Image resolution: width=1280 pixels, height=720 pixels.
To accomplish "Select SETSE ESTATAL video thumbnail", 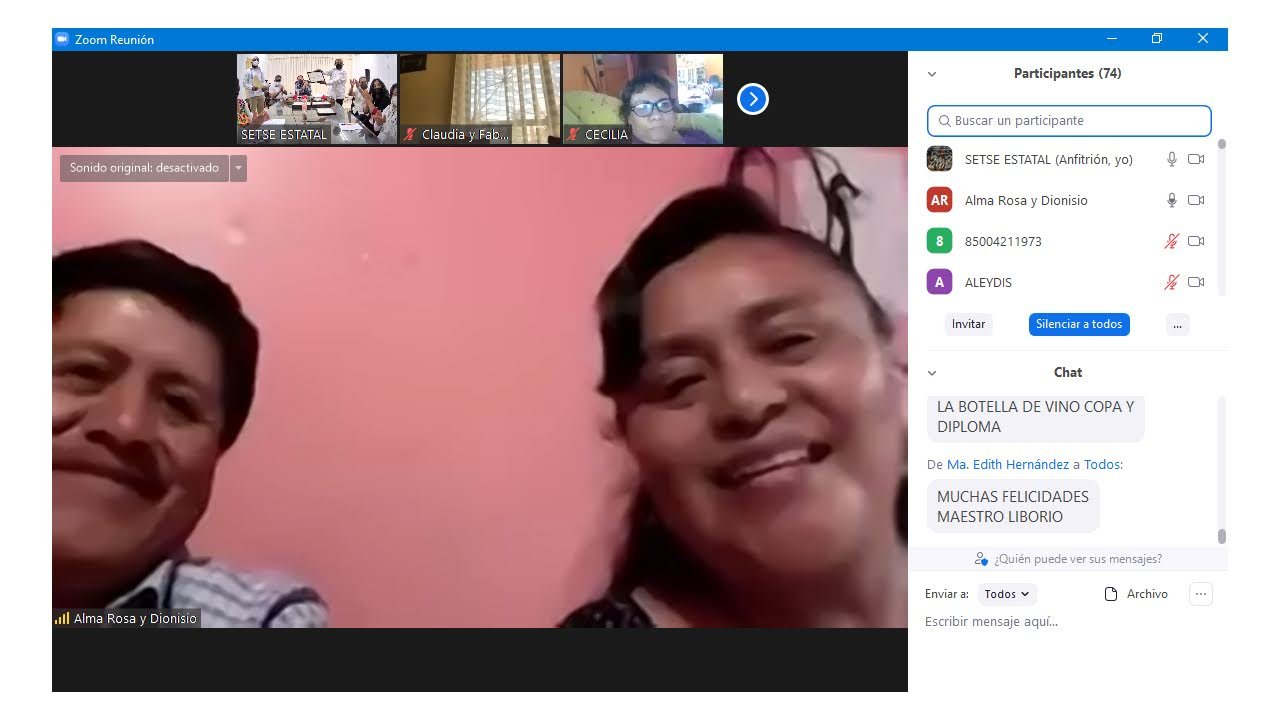I will point(317,99).
